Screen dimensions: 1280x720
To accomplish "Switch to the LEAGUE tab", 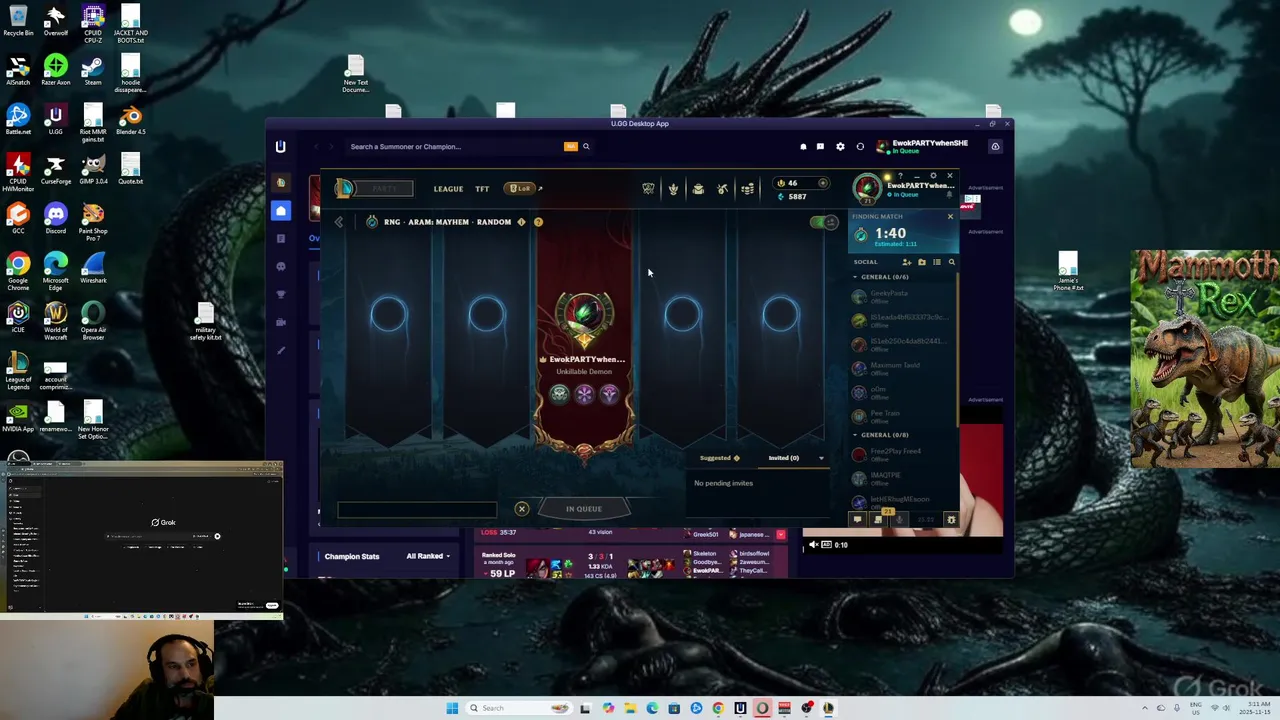I will point(448,189).
